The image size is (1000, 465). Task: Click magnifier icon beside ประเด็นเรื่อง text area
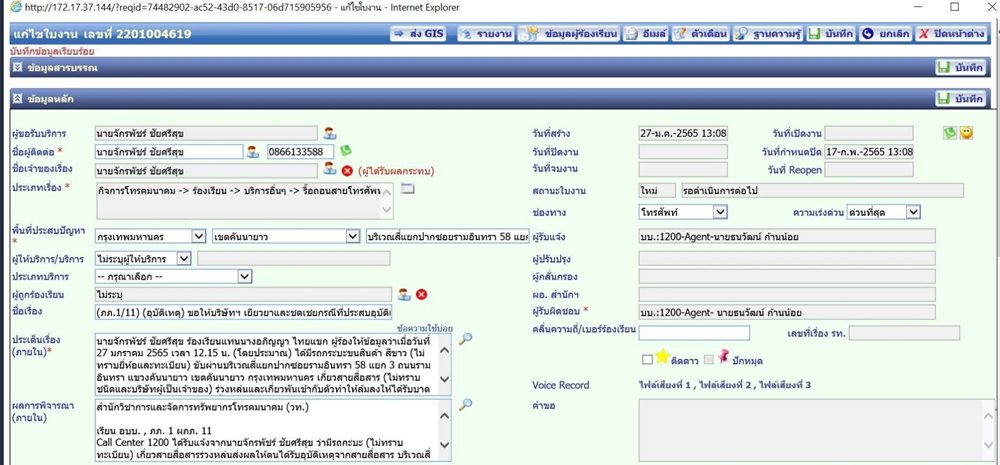(466, 339)
